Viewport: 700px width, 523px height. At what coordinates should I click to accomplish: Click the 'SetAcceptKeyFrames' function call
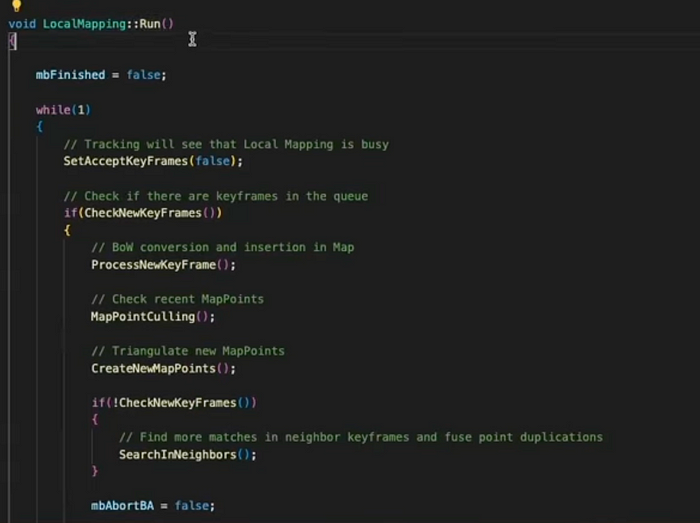pyautogui.click(x=125, y=161)
